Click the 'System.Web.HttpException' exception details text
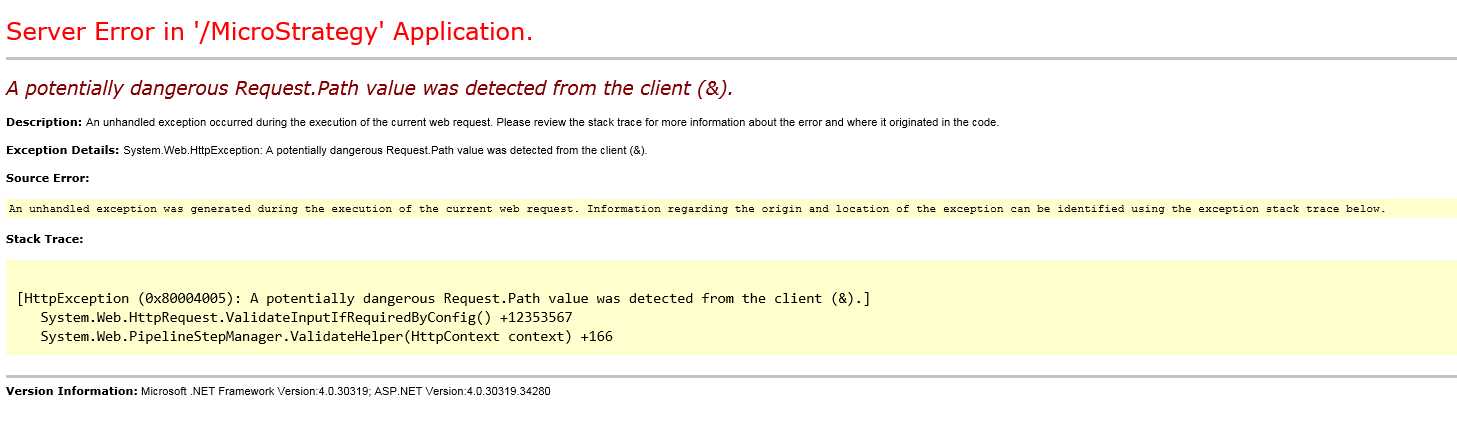The width and height of the screenshot is (1457, 427). (x=385, y=151)
